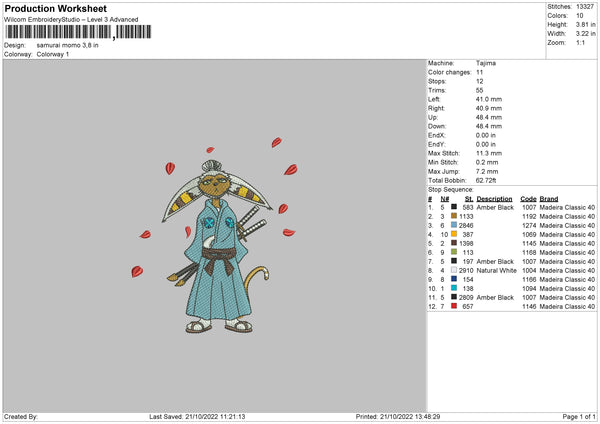Screen dimensions: 600x424
Task: Select the dark brown swatch for code 1145
Action: coord(454,243)
